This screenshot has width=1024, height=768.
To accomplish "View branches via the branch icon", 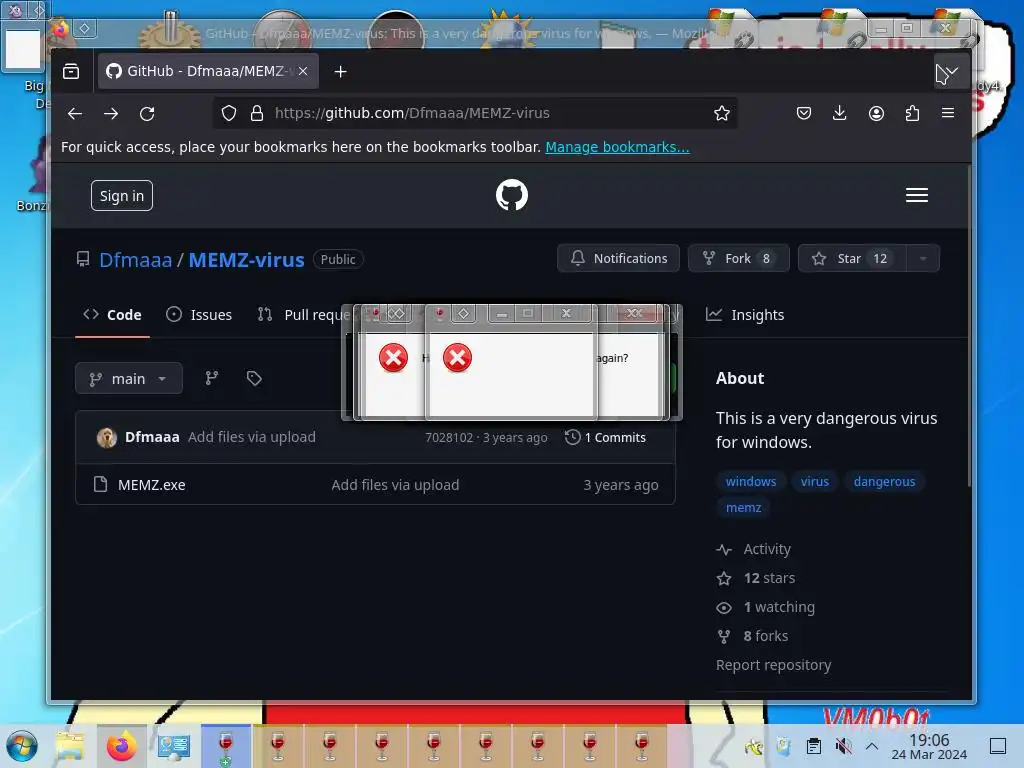I will 212,378.
